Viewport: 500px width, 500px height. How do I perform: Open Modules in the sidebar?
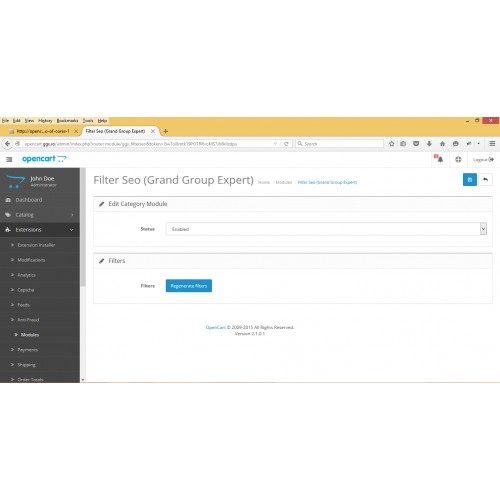pos(30,335)
